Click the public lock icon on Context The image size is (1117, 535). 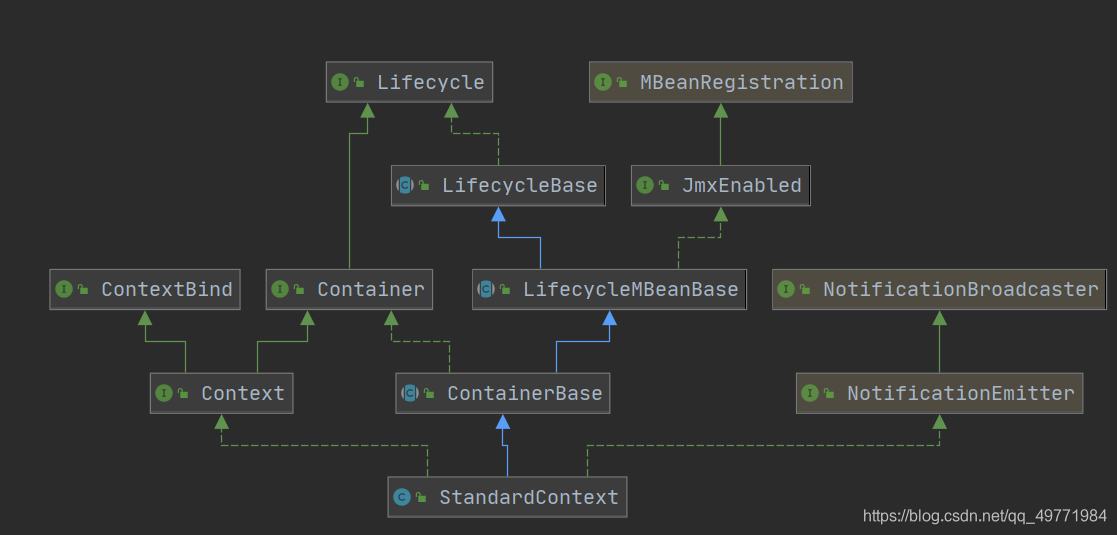point(184,394)
